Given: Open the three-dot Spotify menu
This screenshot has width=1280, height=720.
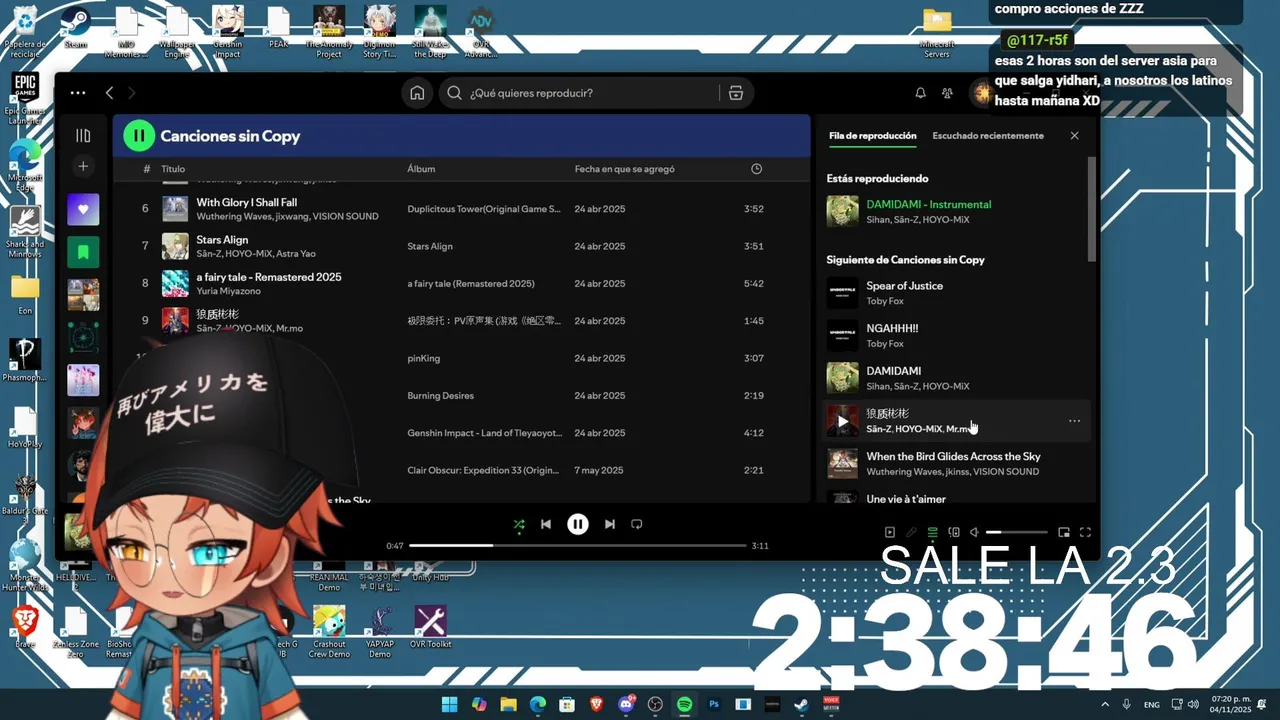Looking at the screenshot, I should (x=78, y=93).
